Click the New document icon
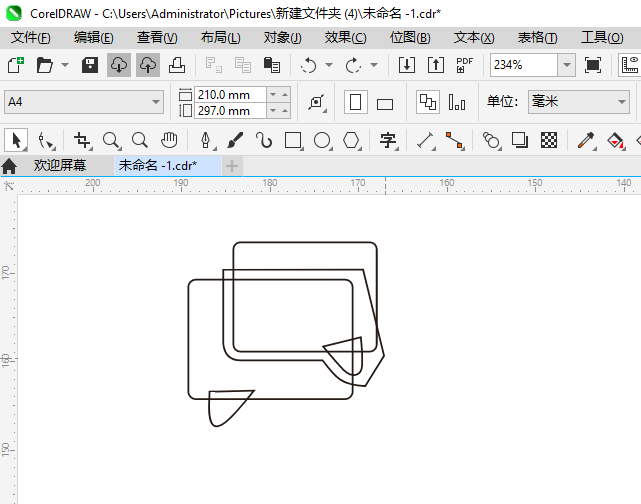The height and width of the screenshot is (504, 641). coord(16,65)
